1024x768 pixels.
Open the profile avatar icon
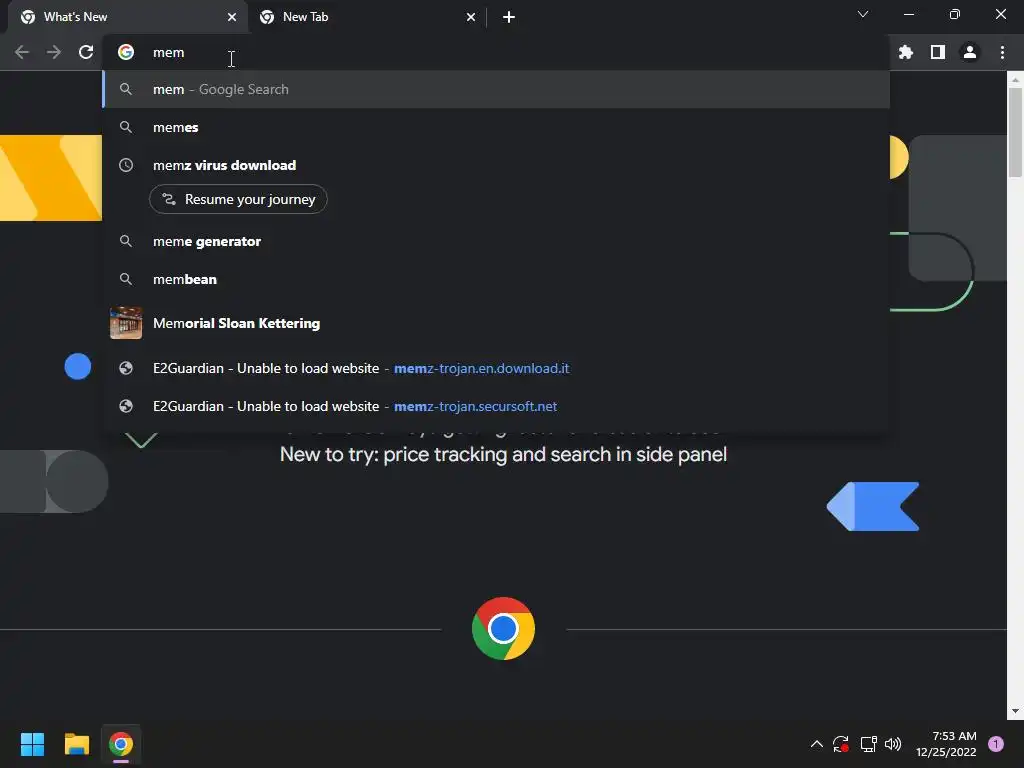[970, 52]
